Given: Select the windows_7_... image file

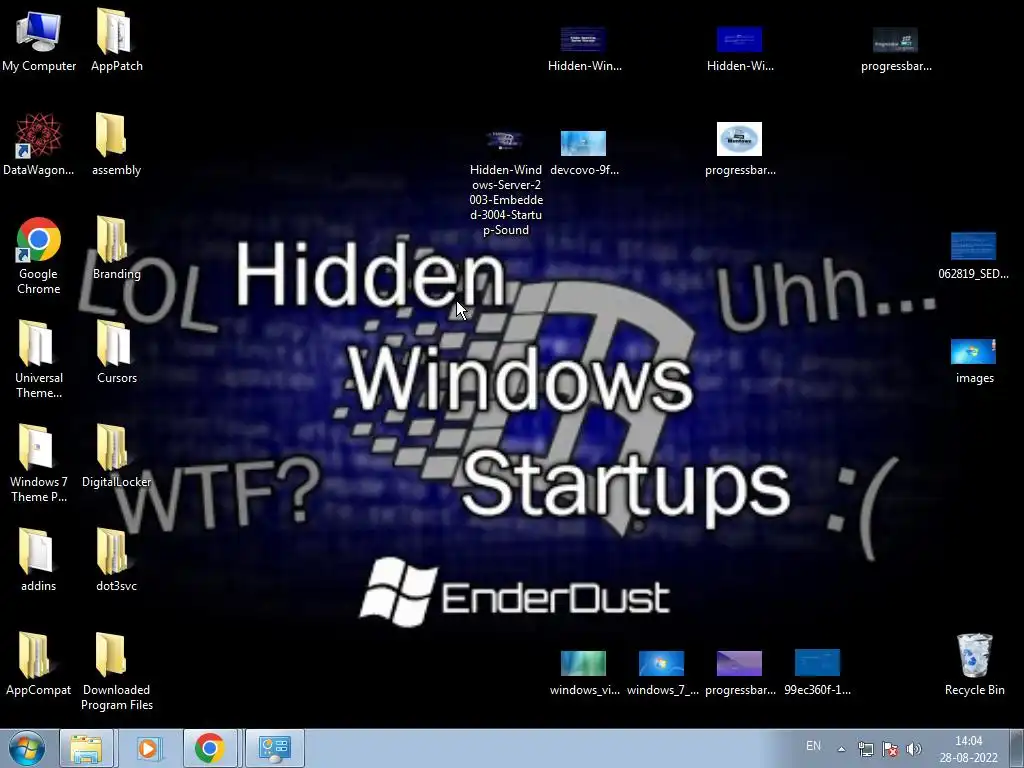Looking at the screenshot, I should pos(662,673).
